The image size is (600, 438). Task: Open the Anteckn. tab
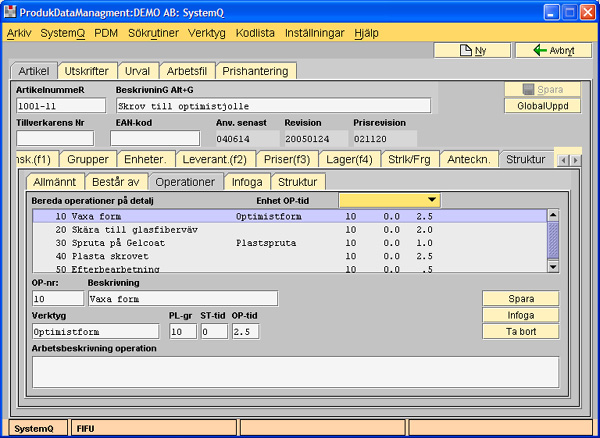click(469, 160)
